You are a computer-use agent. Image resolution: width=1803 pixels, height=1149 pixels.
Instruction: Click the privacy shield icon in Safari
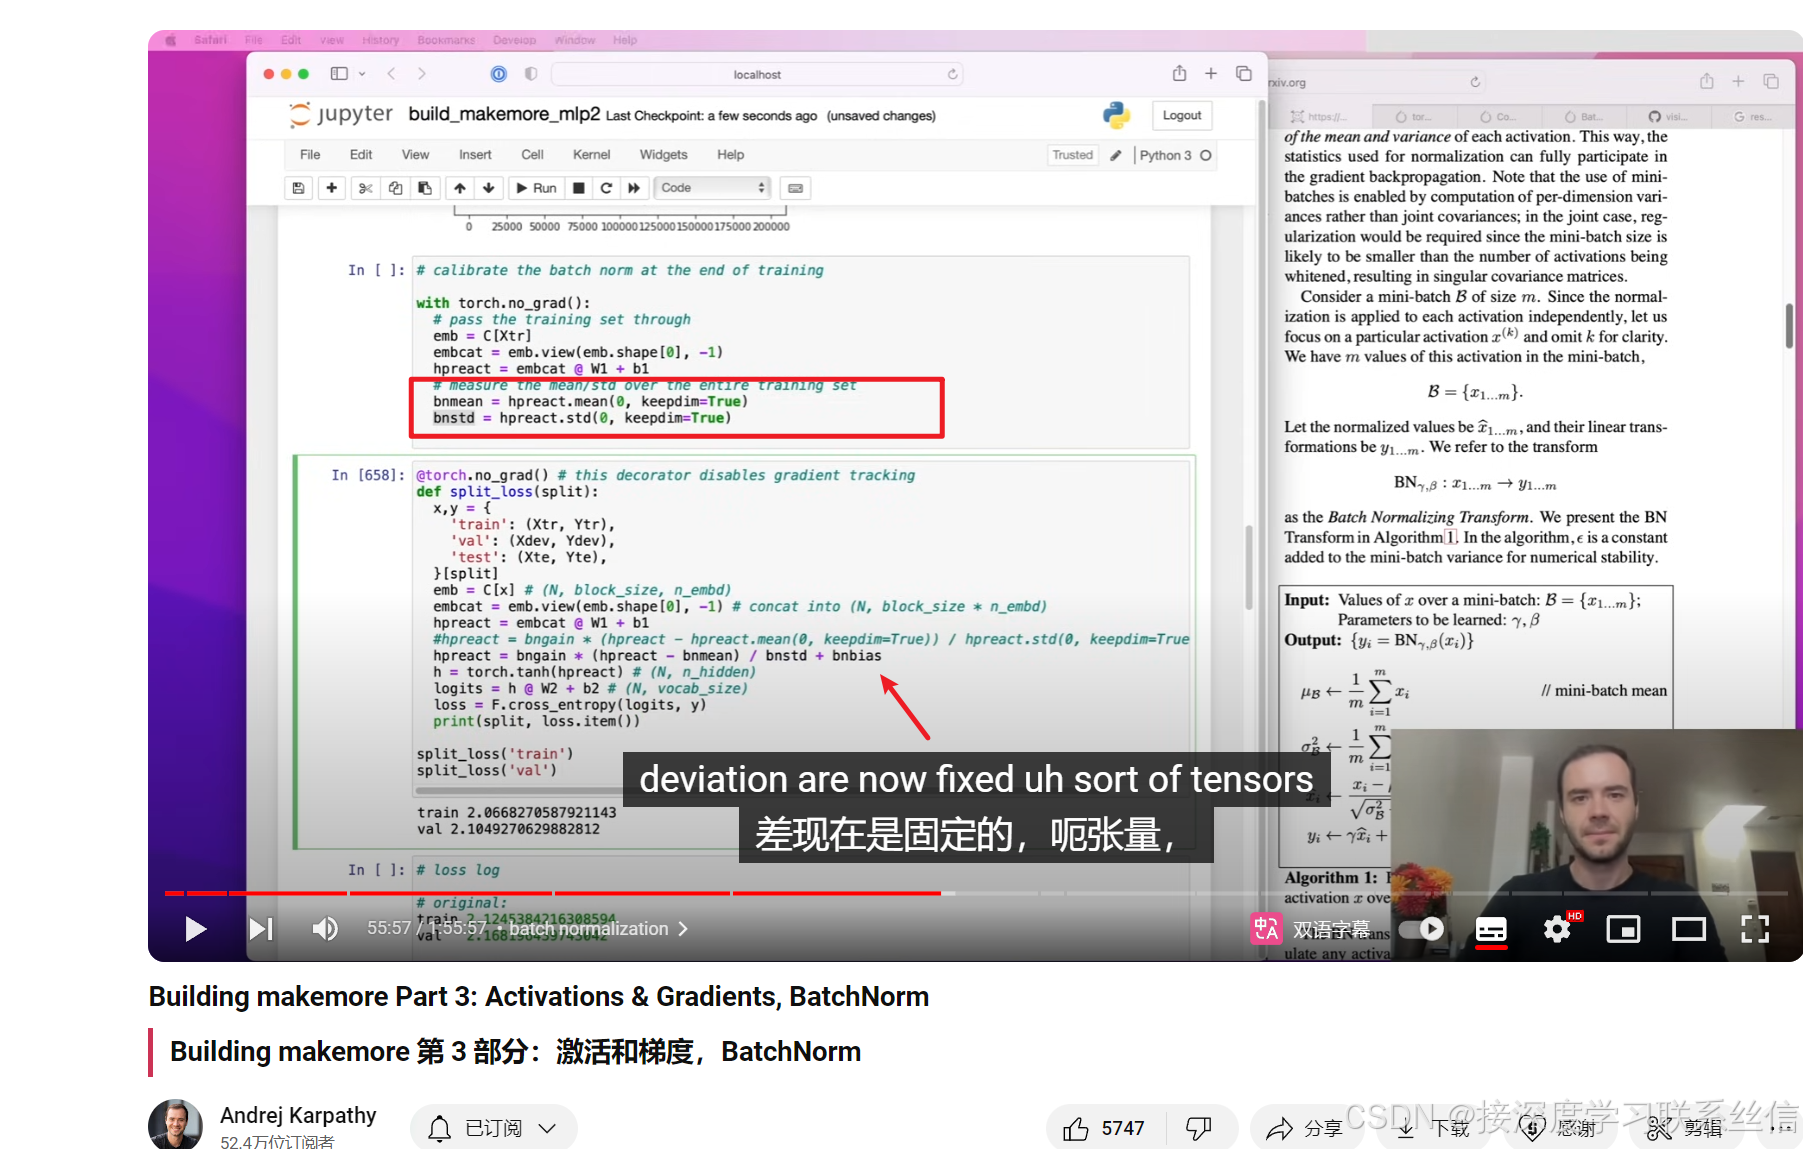531,74
